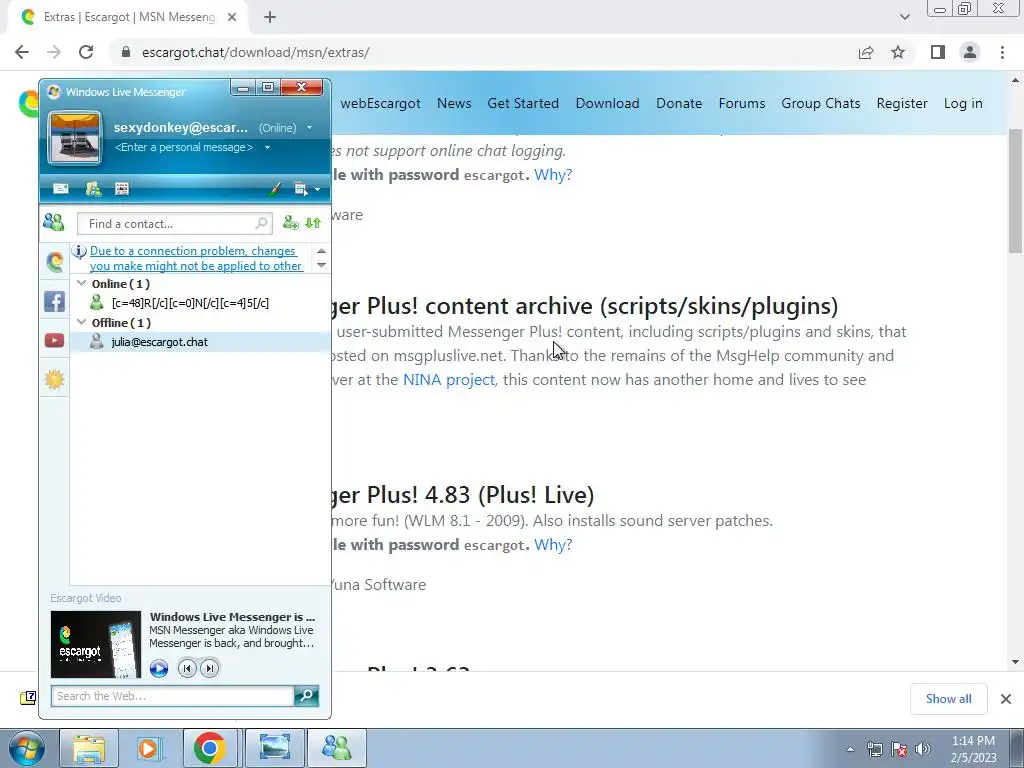Click the Chrome share page icon
The image size is (1024, 768).
866,52
